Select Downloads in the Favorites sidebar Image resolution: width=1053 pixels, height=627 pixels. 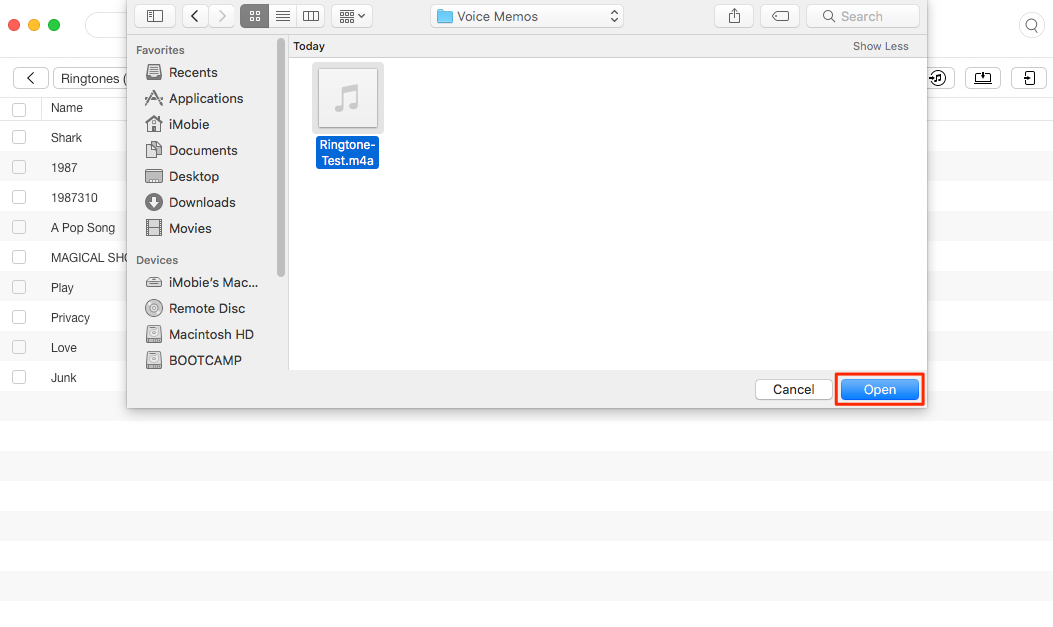(x=201, y=202)
